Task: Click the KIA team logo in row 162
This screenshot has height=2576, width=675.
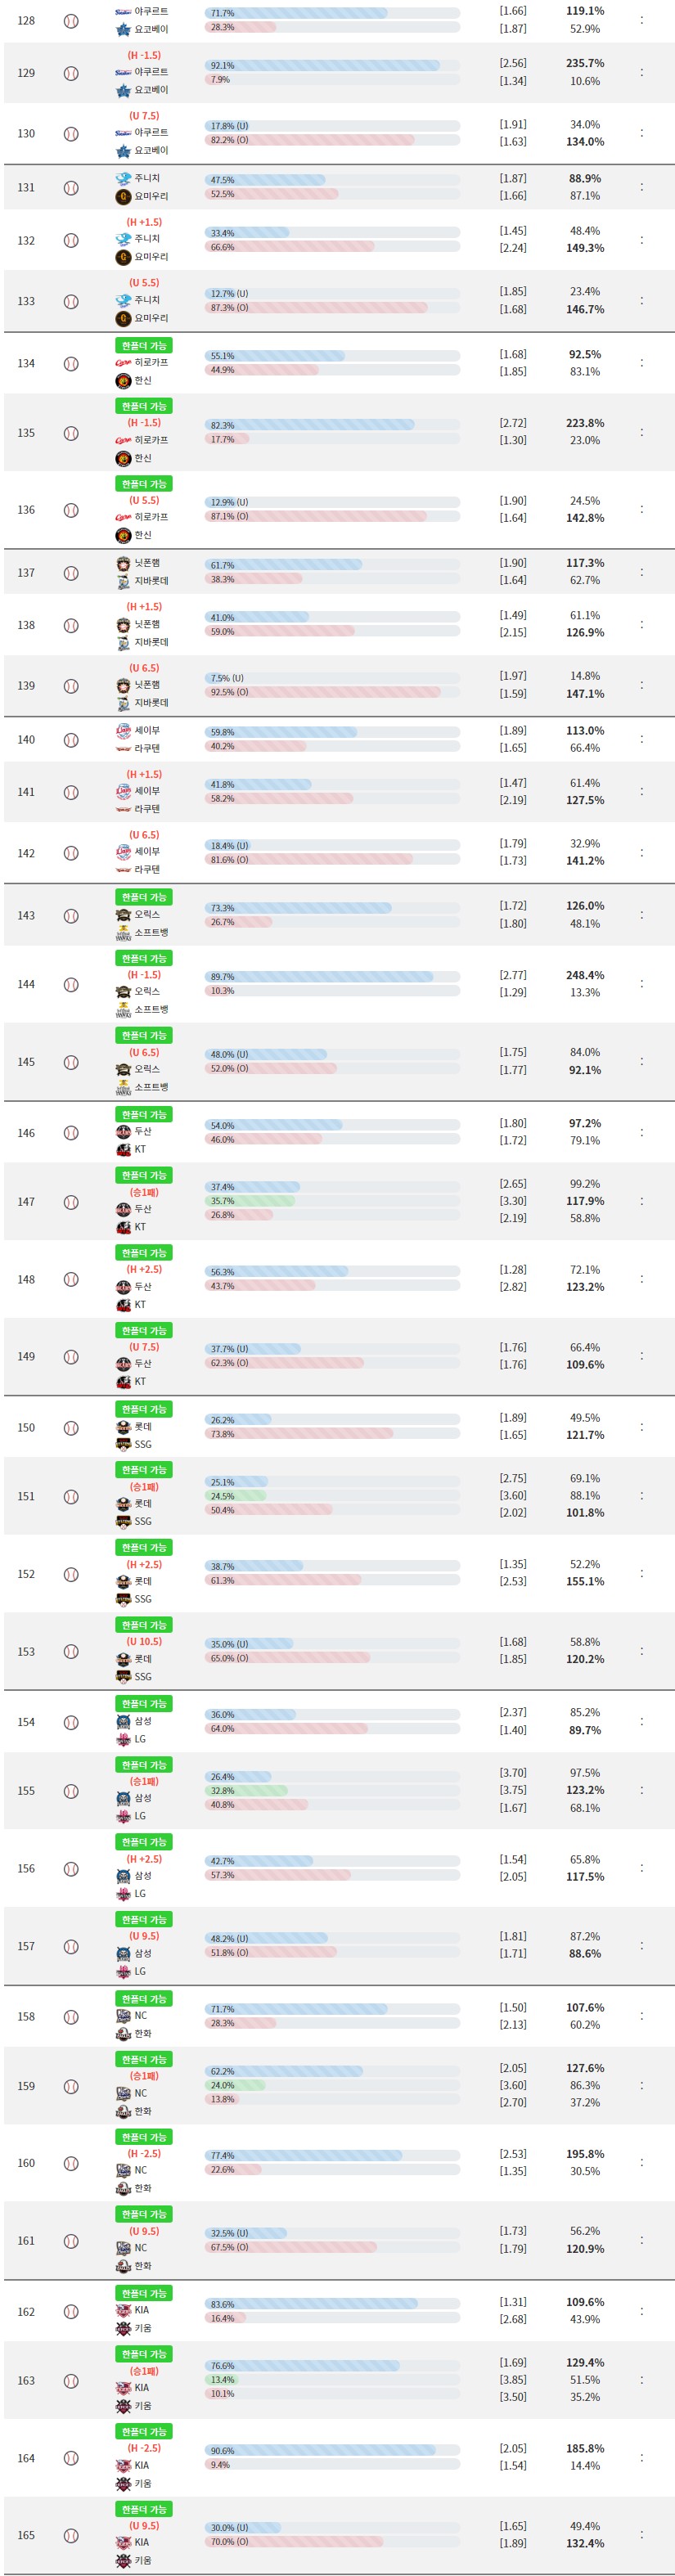Action: (123, 2310)
